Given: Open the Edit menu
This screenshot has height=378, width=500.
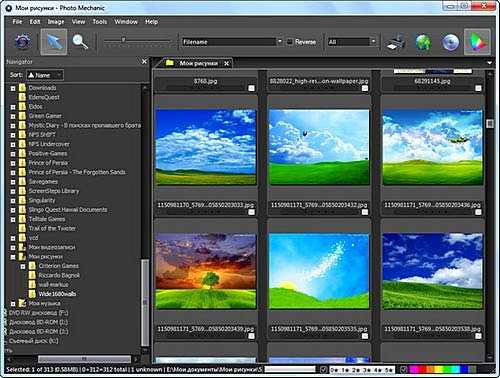Looking at the screenshot, I should click(35, 22).
